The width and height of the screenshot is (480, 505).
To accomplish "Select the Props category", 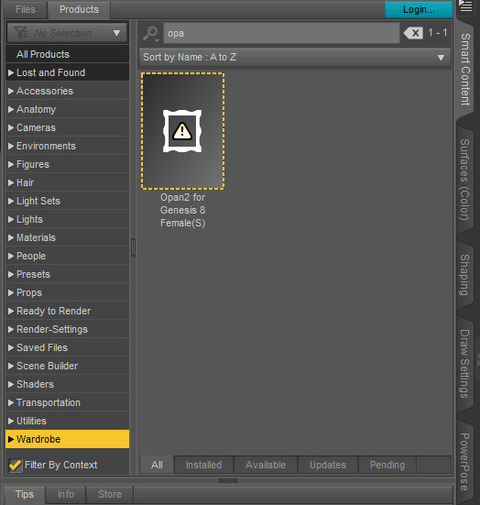I will 67,293.
